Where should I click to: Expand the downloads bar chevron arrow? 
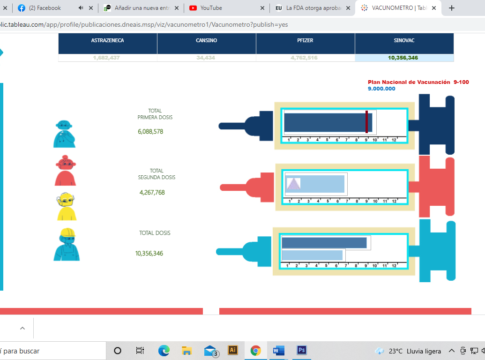click(x=22, y=328)
